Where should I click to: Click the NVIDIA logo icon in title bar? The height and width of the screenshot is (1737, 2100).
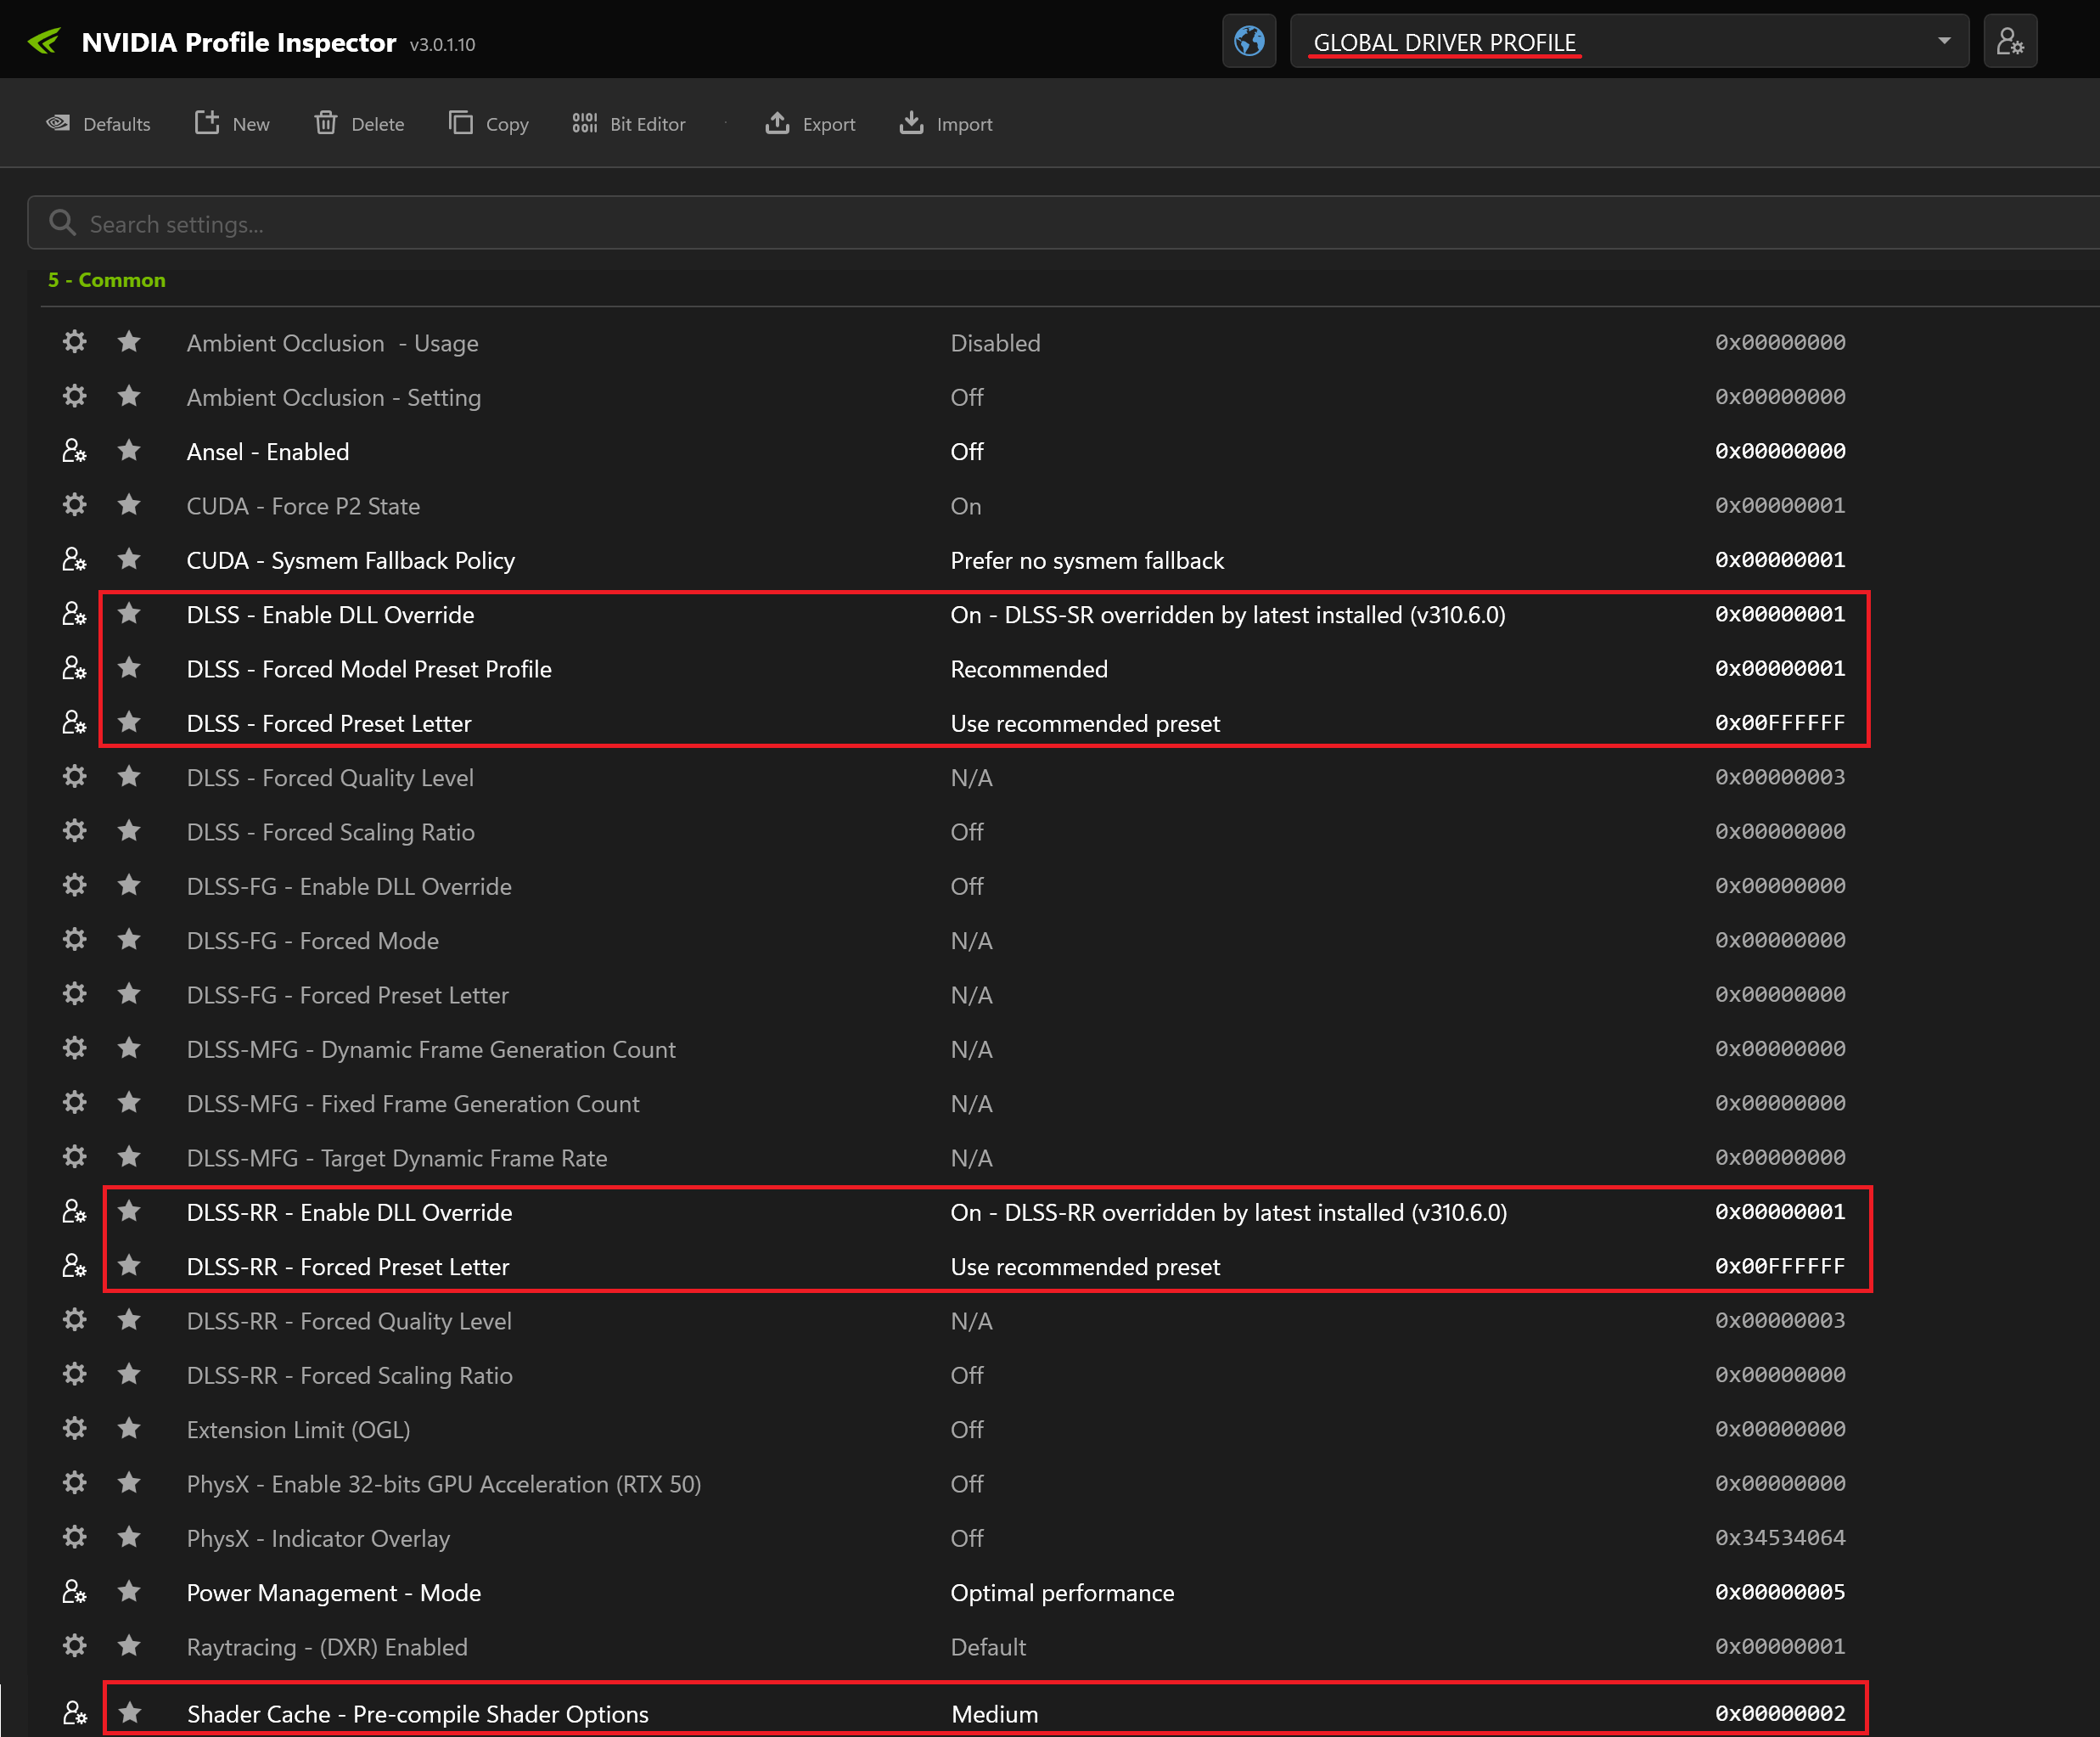point(44,42)
